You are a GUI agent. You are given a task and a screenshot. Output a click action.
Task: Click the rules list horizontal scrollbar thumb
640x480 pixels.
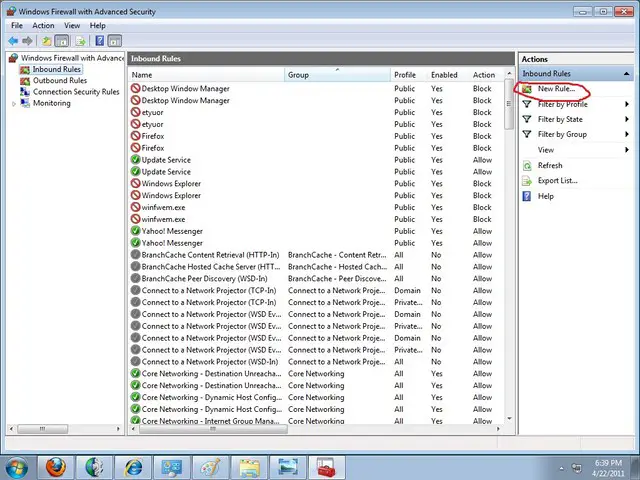click(x=213, y=429)
